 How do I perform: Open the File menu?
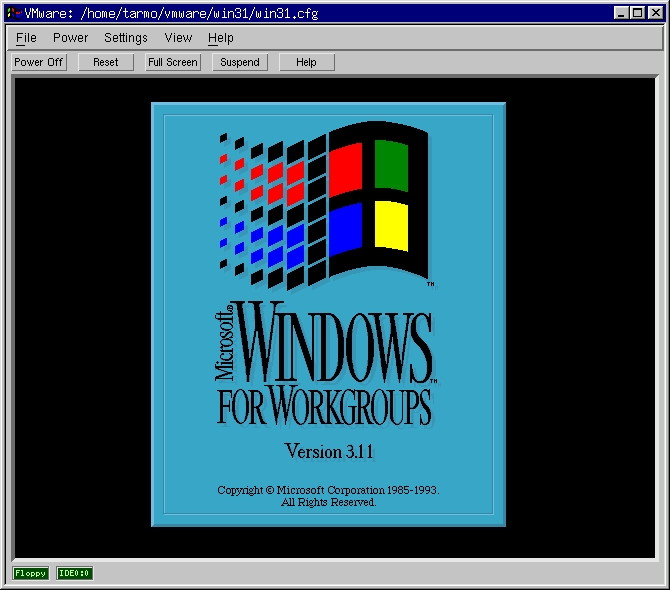(26, 38)
